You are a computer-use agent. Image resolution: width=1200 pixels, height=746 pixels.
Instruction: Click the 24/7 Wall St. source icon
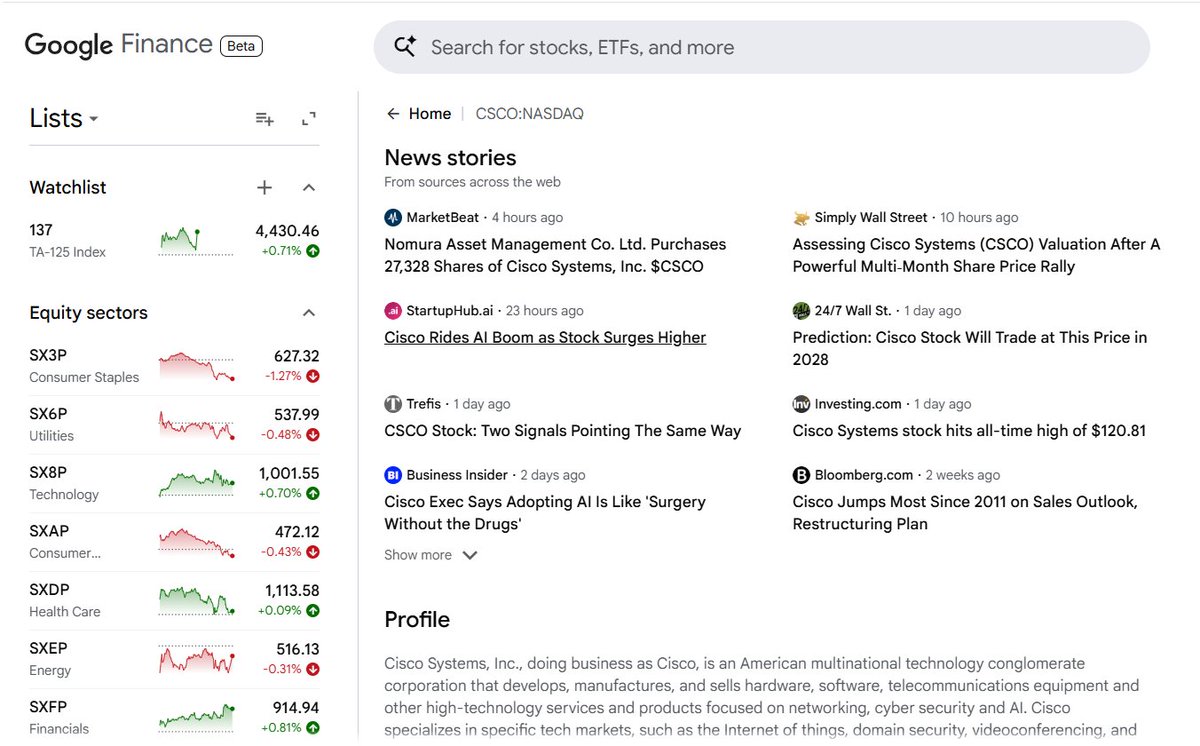coord(801,310)
